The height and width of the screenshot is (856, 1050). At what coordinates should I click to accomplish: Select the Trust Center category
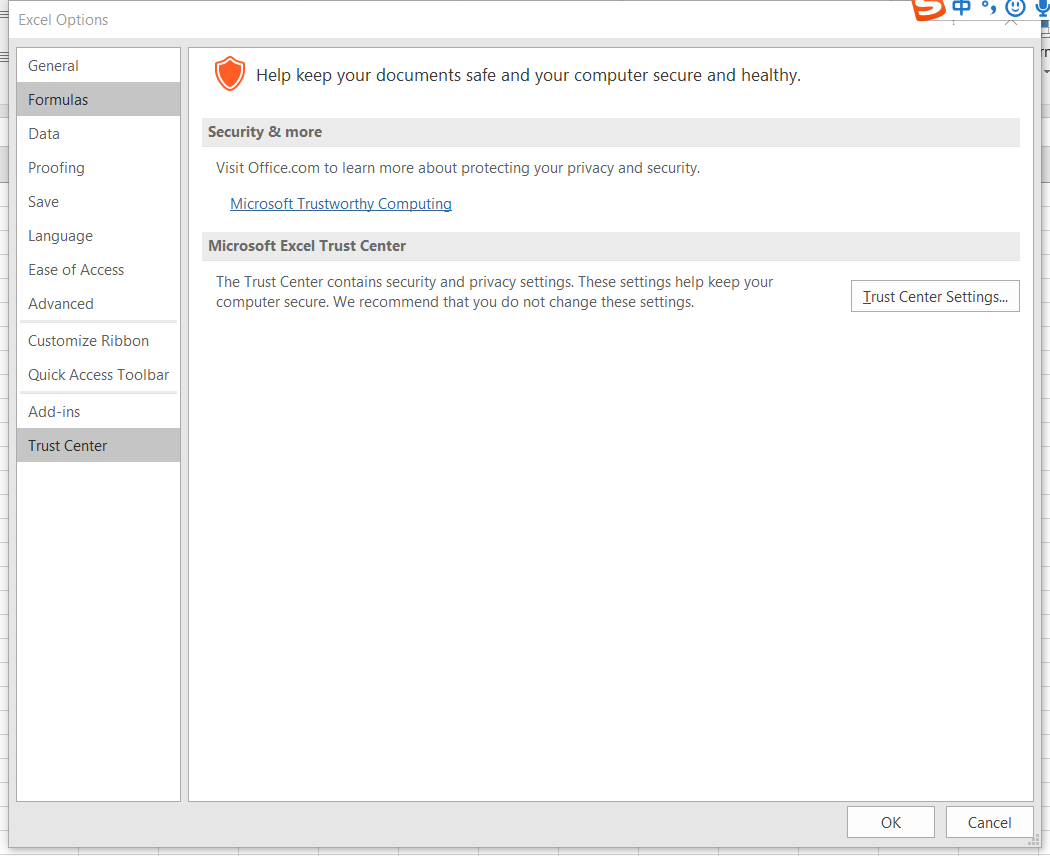point(98,446)
